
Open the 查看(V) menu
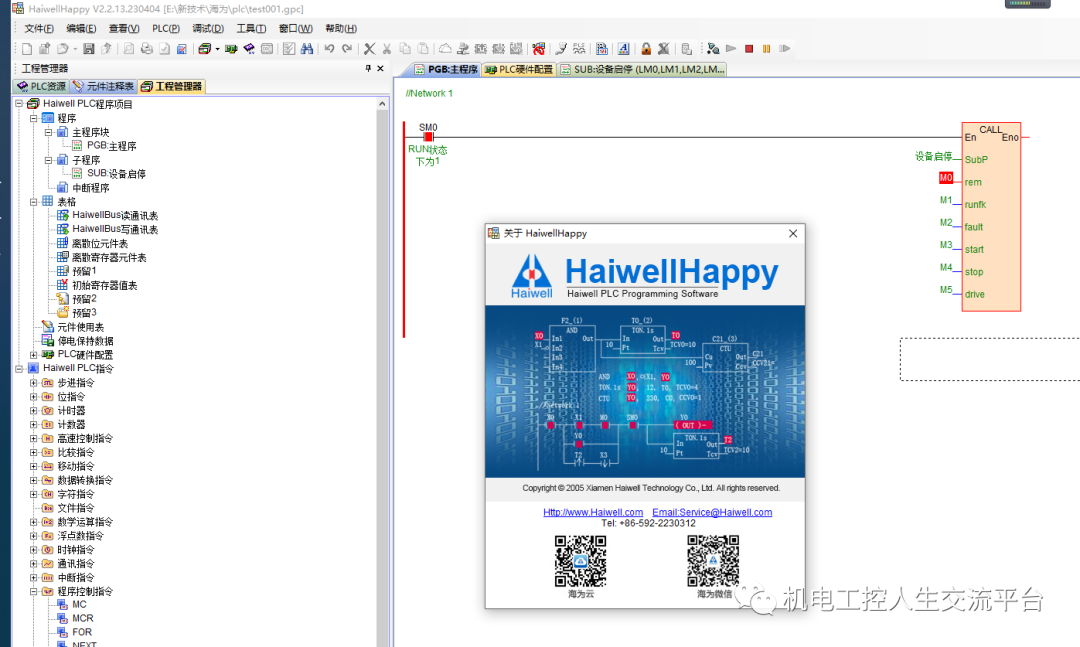[x=124, y=28]
